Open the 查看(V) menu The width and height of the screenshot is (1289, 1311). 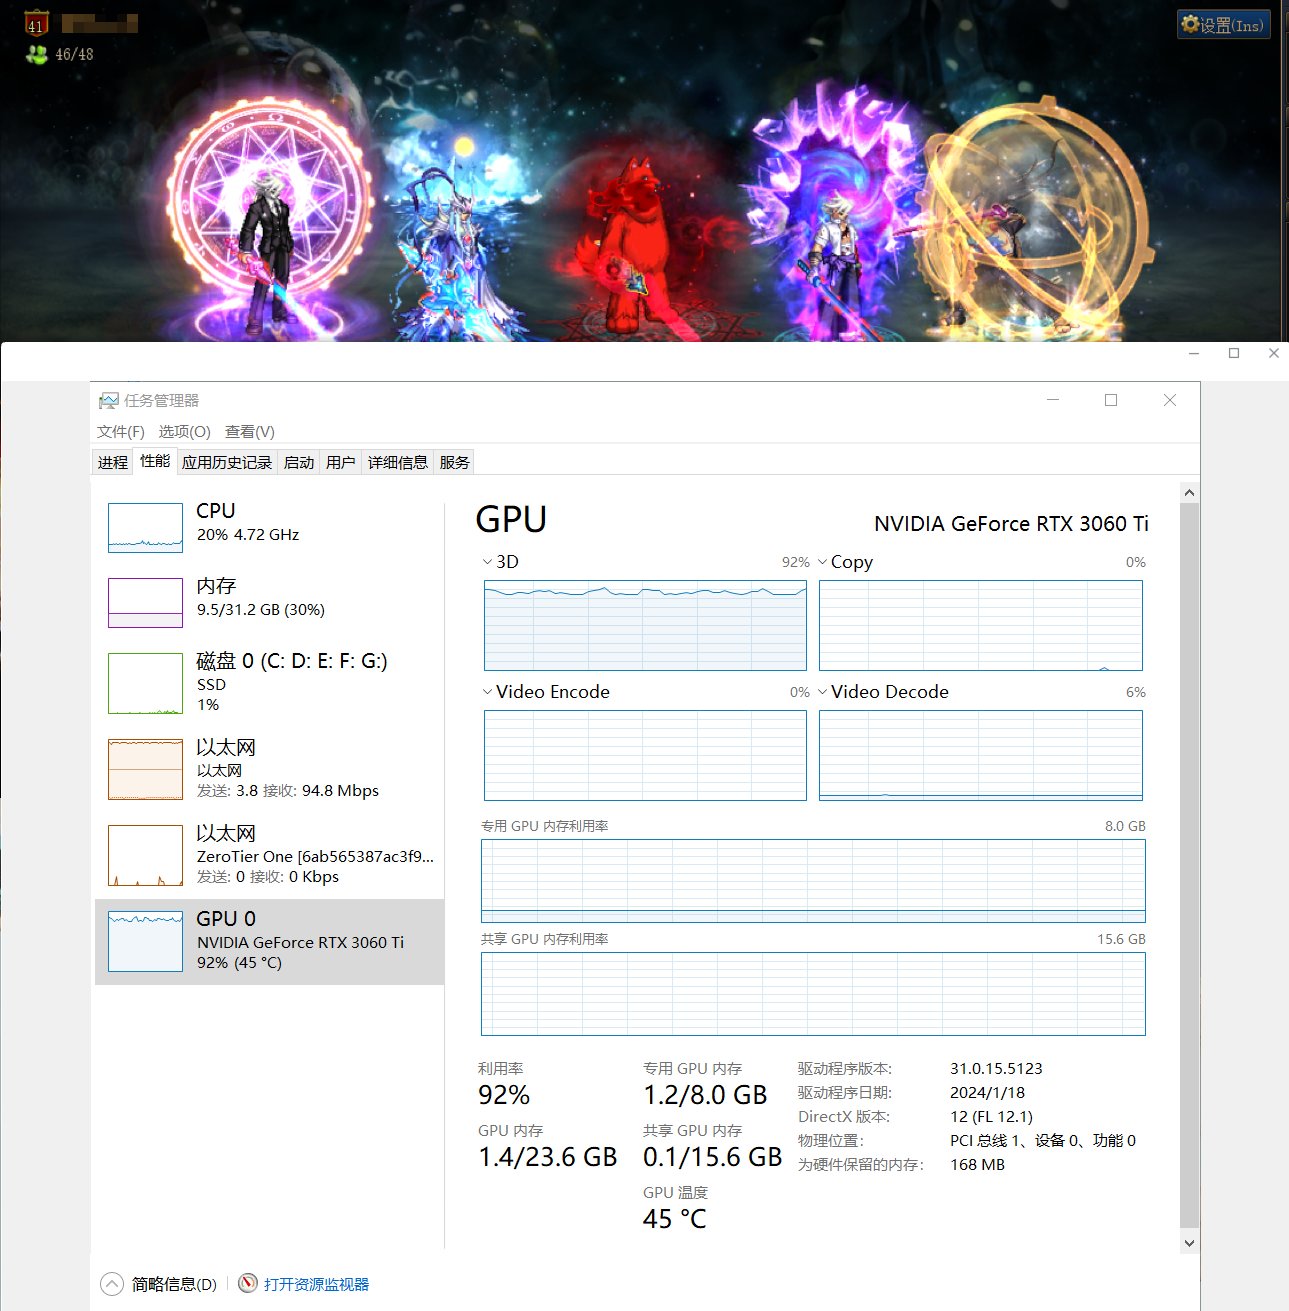tap(249, 432)
